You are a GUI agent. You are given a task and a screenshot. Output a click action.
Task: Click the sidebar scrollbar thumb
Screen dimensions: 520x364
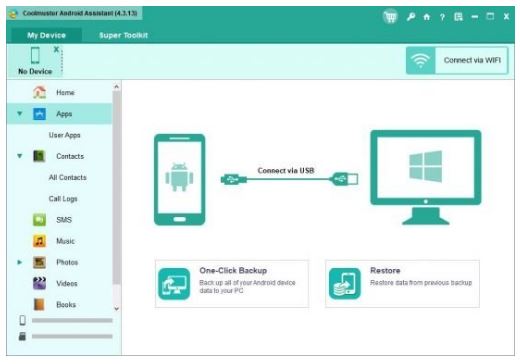coord(116,188)
